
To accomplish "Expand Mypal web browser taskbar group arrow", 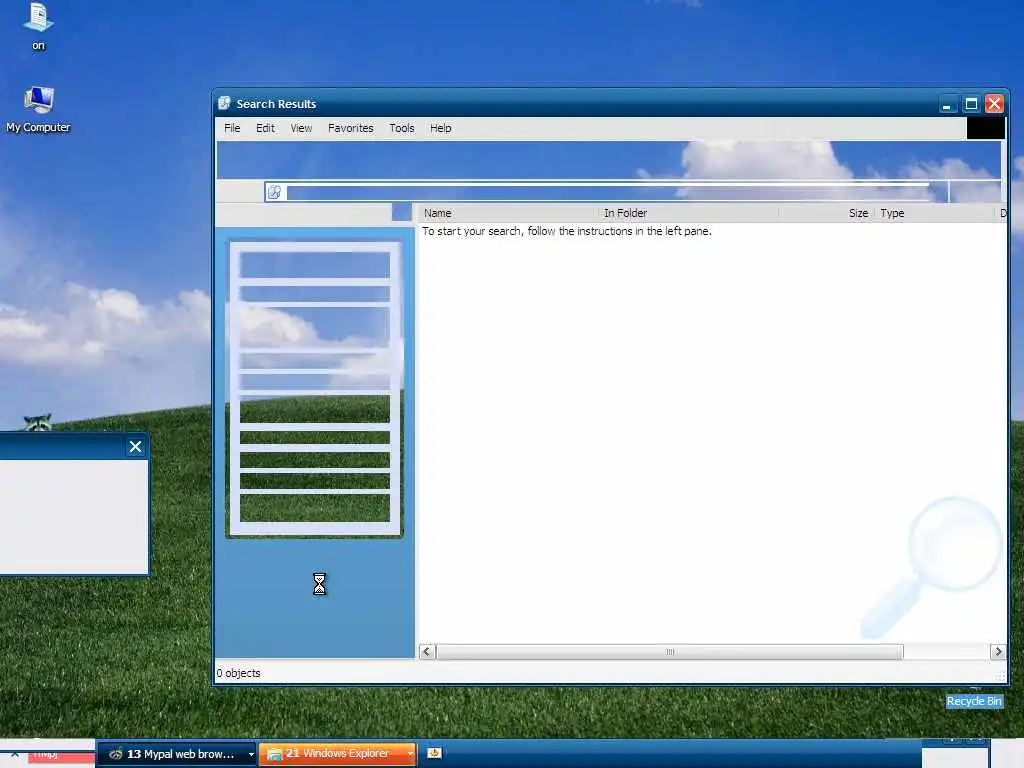I will click(x=251, y=754).
